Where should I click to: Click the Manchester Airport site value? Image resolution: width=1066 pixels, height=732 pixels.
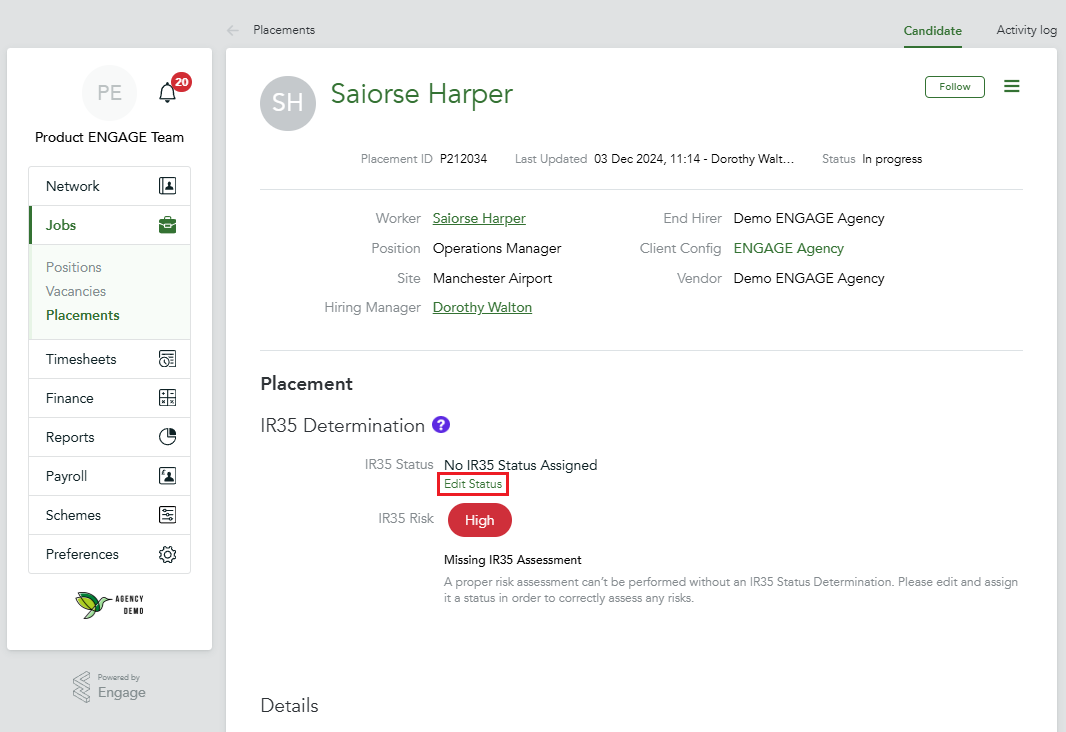(492, 278)
